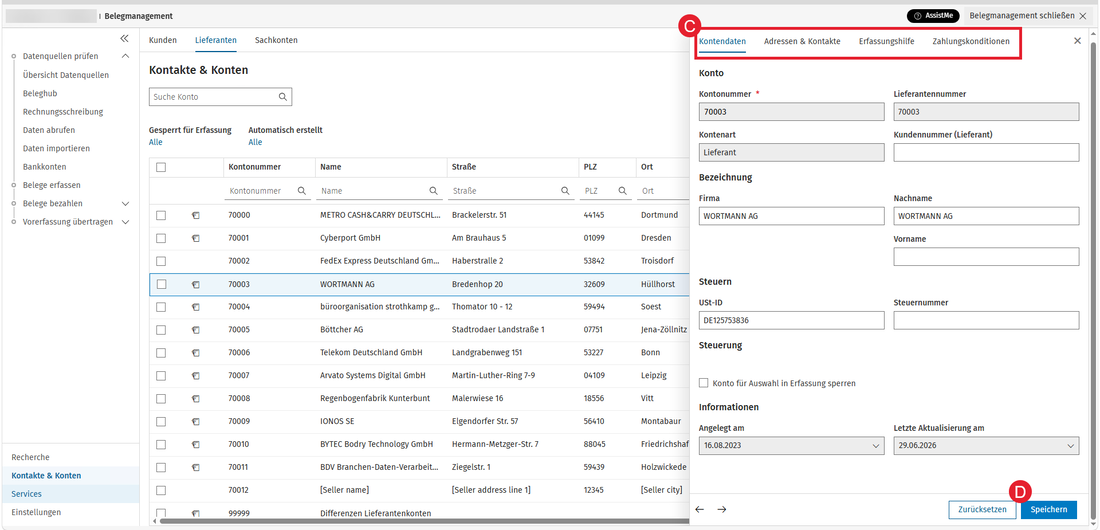Go to next account with right arrow

[x=722, y=510]
